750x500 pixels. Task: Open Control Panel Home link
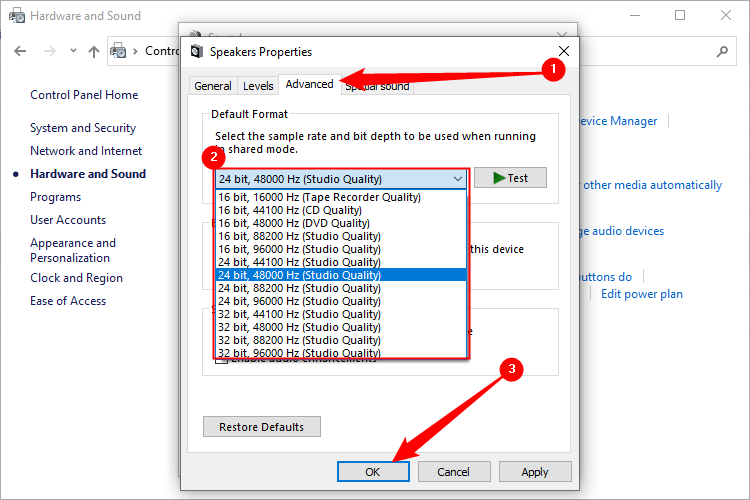[x=84, y=95]
